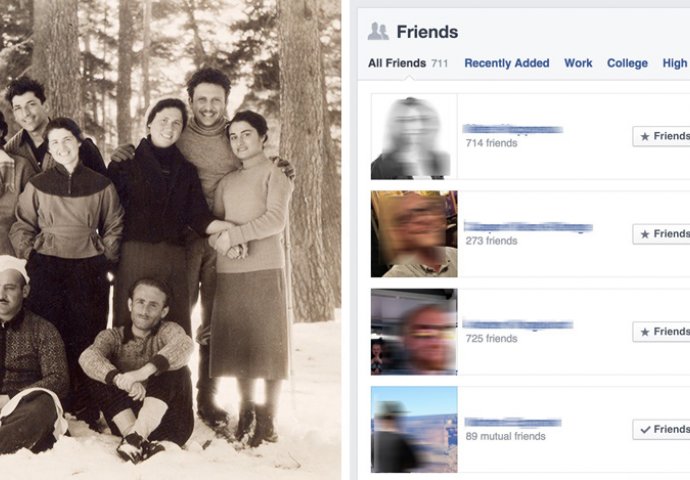Select the All Friends 711 tab
Image resolution: width=690 pixels, height=480 pixels.
click(408, 63)
